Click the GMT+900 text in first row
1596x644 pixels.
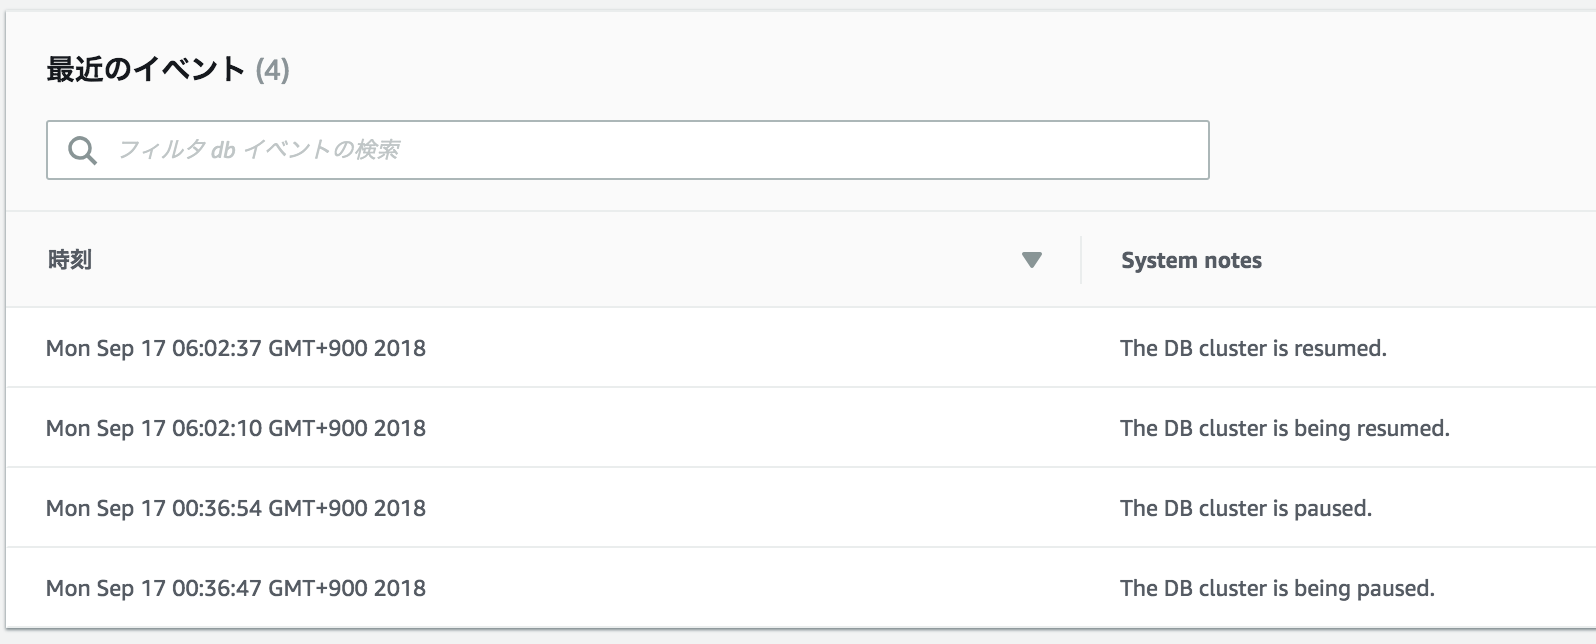tap(318, 348)
